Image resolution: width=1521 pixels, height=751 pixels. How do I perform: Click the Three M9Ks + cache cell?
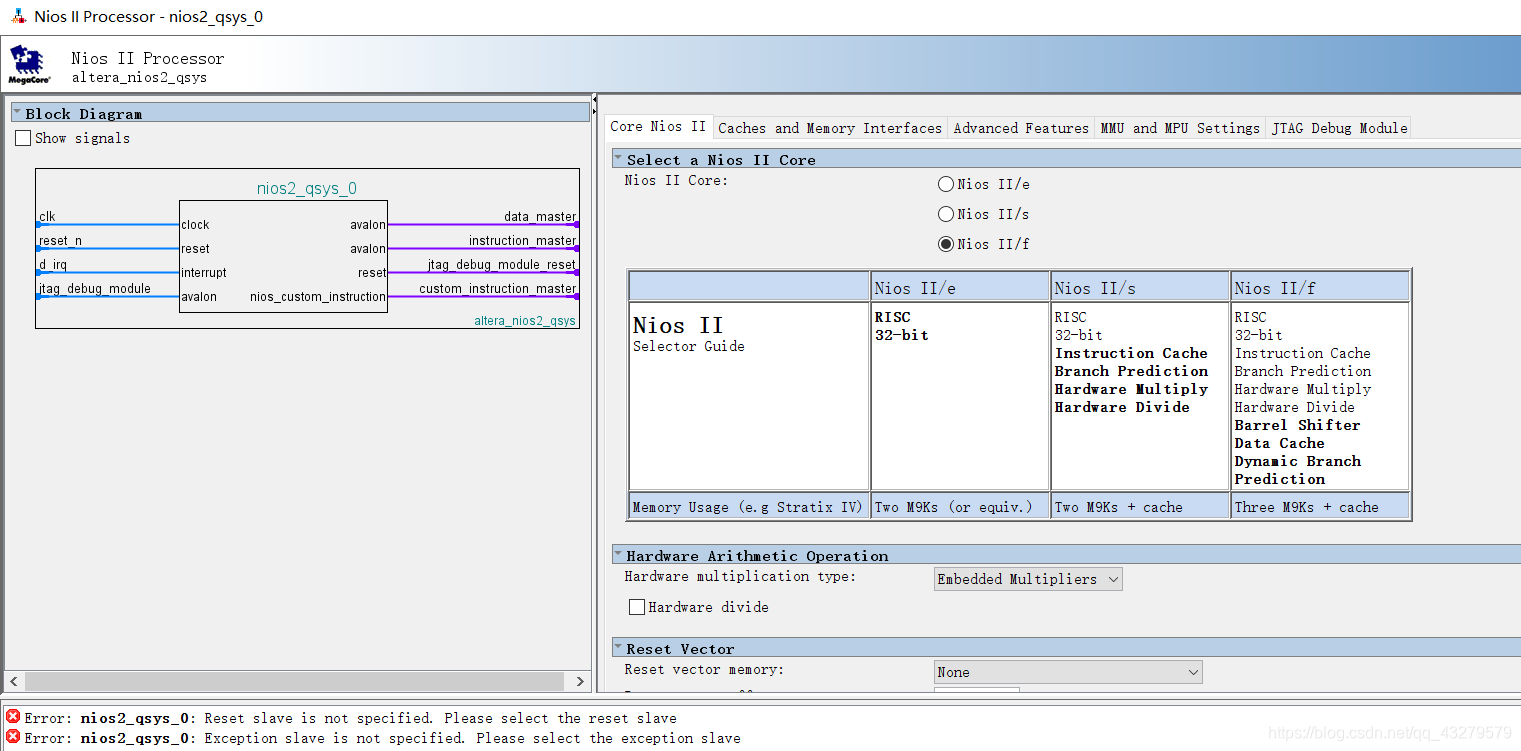coord(1320,506)
